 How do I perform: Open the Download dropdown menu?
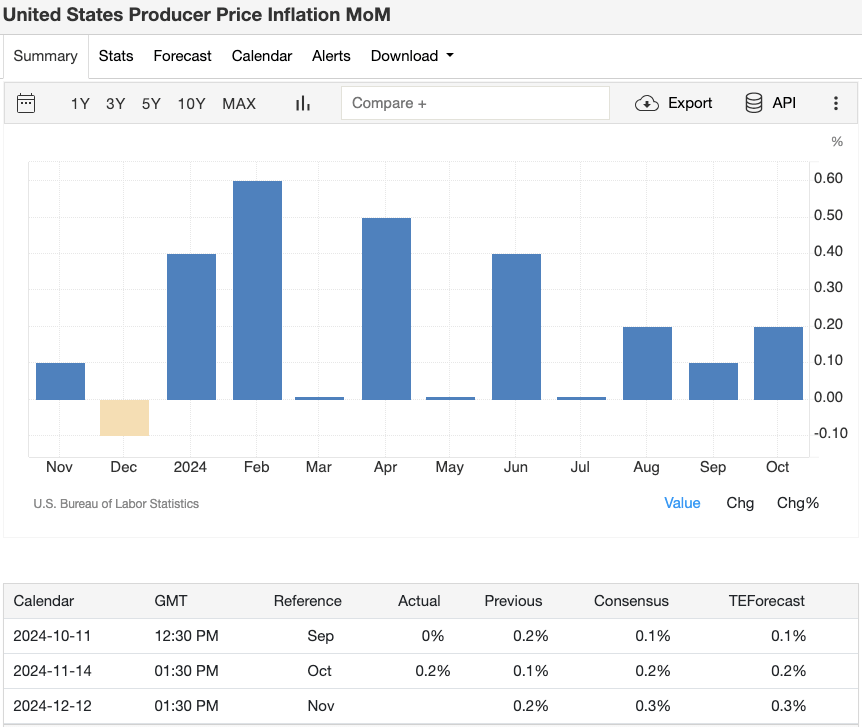point(411,56)
